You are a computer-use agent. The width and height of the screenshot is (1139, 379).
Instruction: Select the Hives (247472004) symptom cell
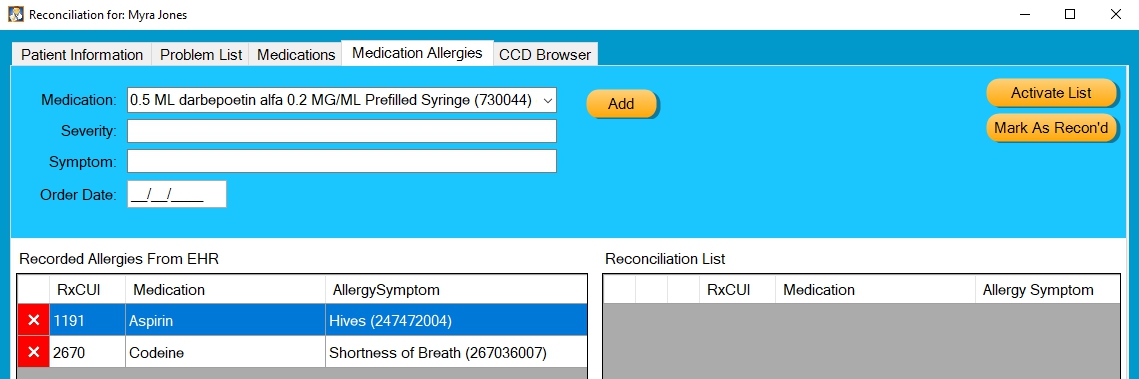click(456, 320)
